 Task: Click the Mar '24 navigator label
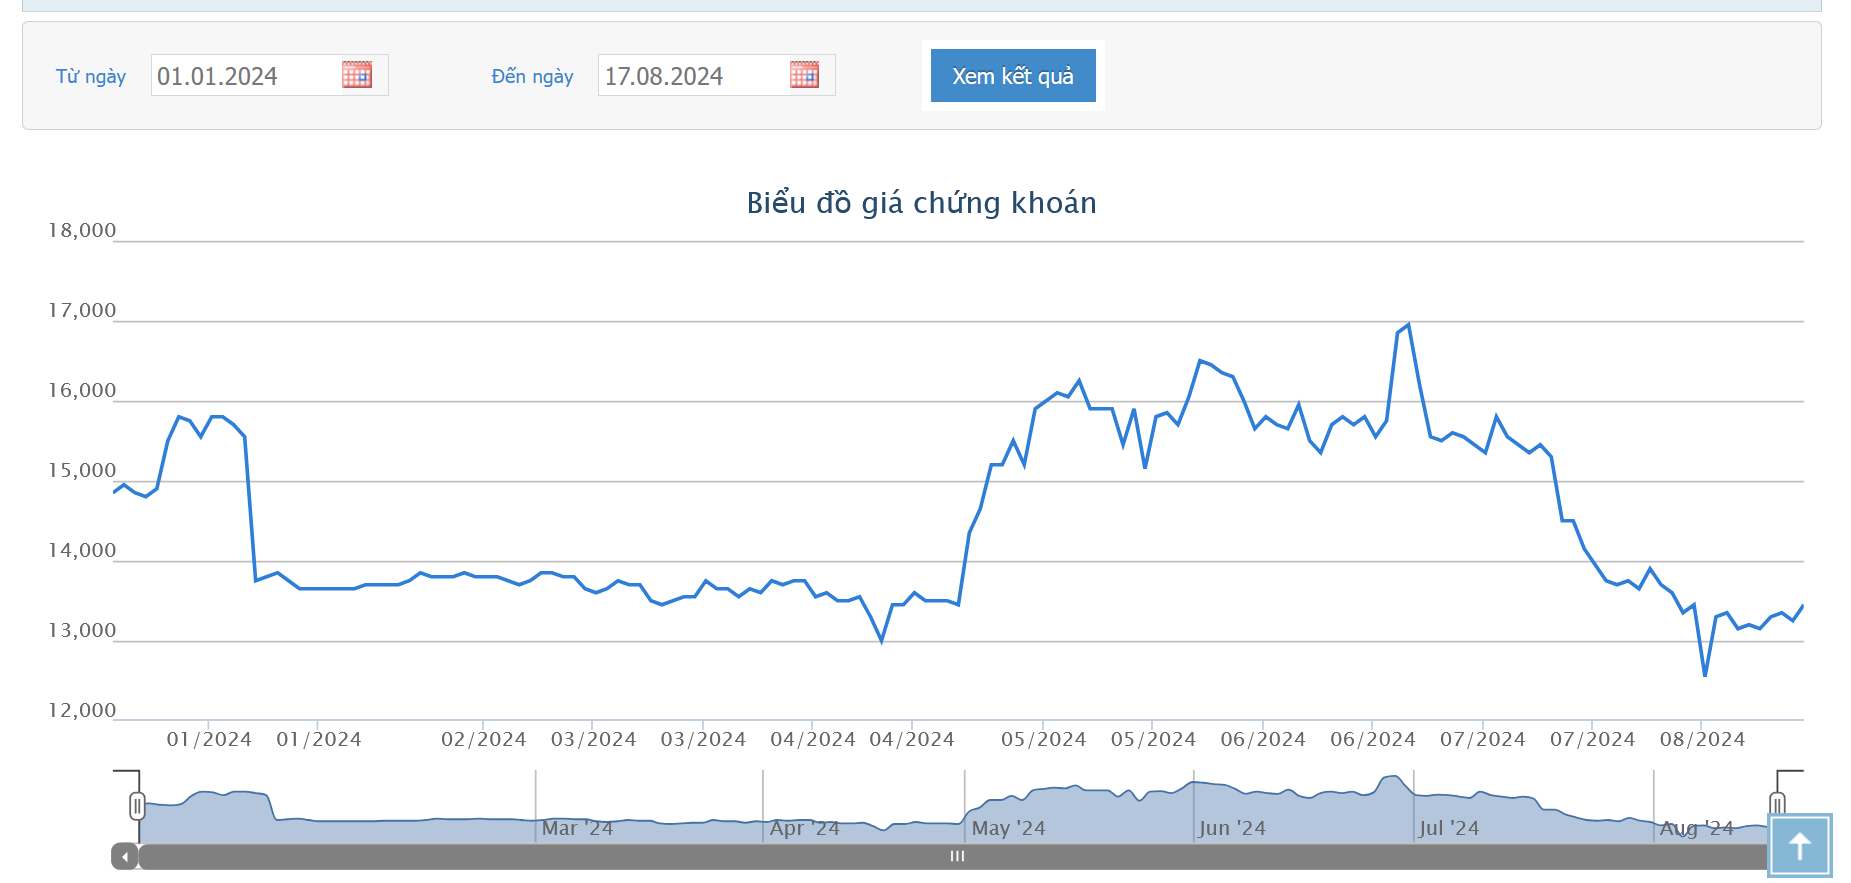click(578, 828)
